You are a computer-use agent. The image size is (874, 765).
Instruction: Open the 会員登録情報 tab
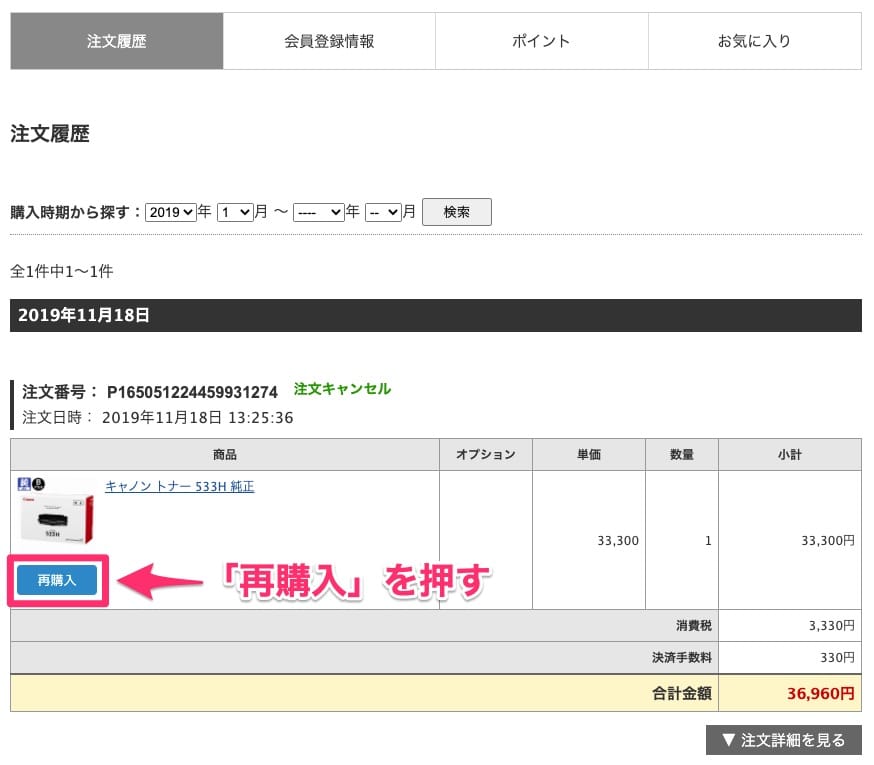point(329,41)
